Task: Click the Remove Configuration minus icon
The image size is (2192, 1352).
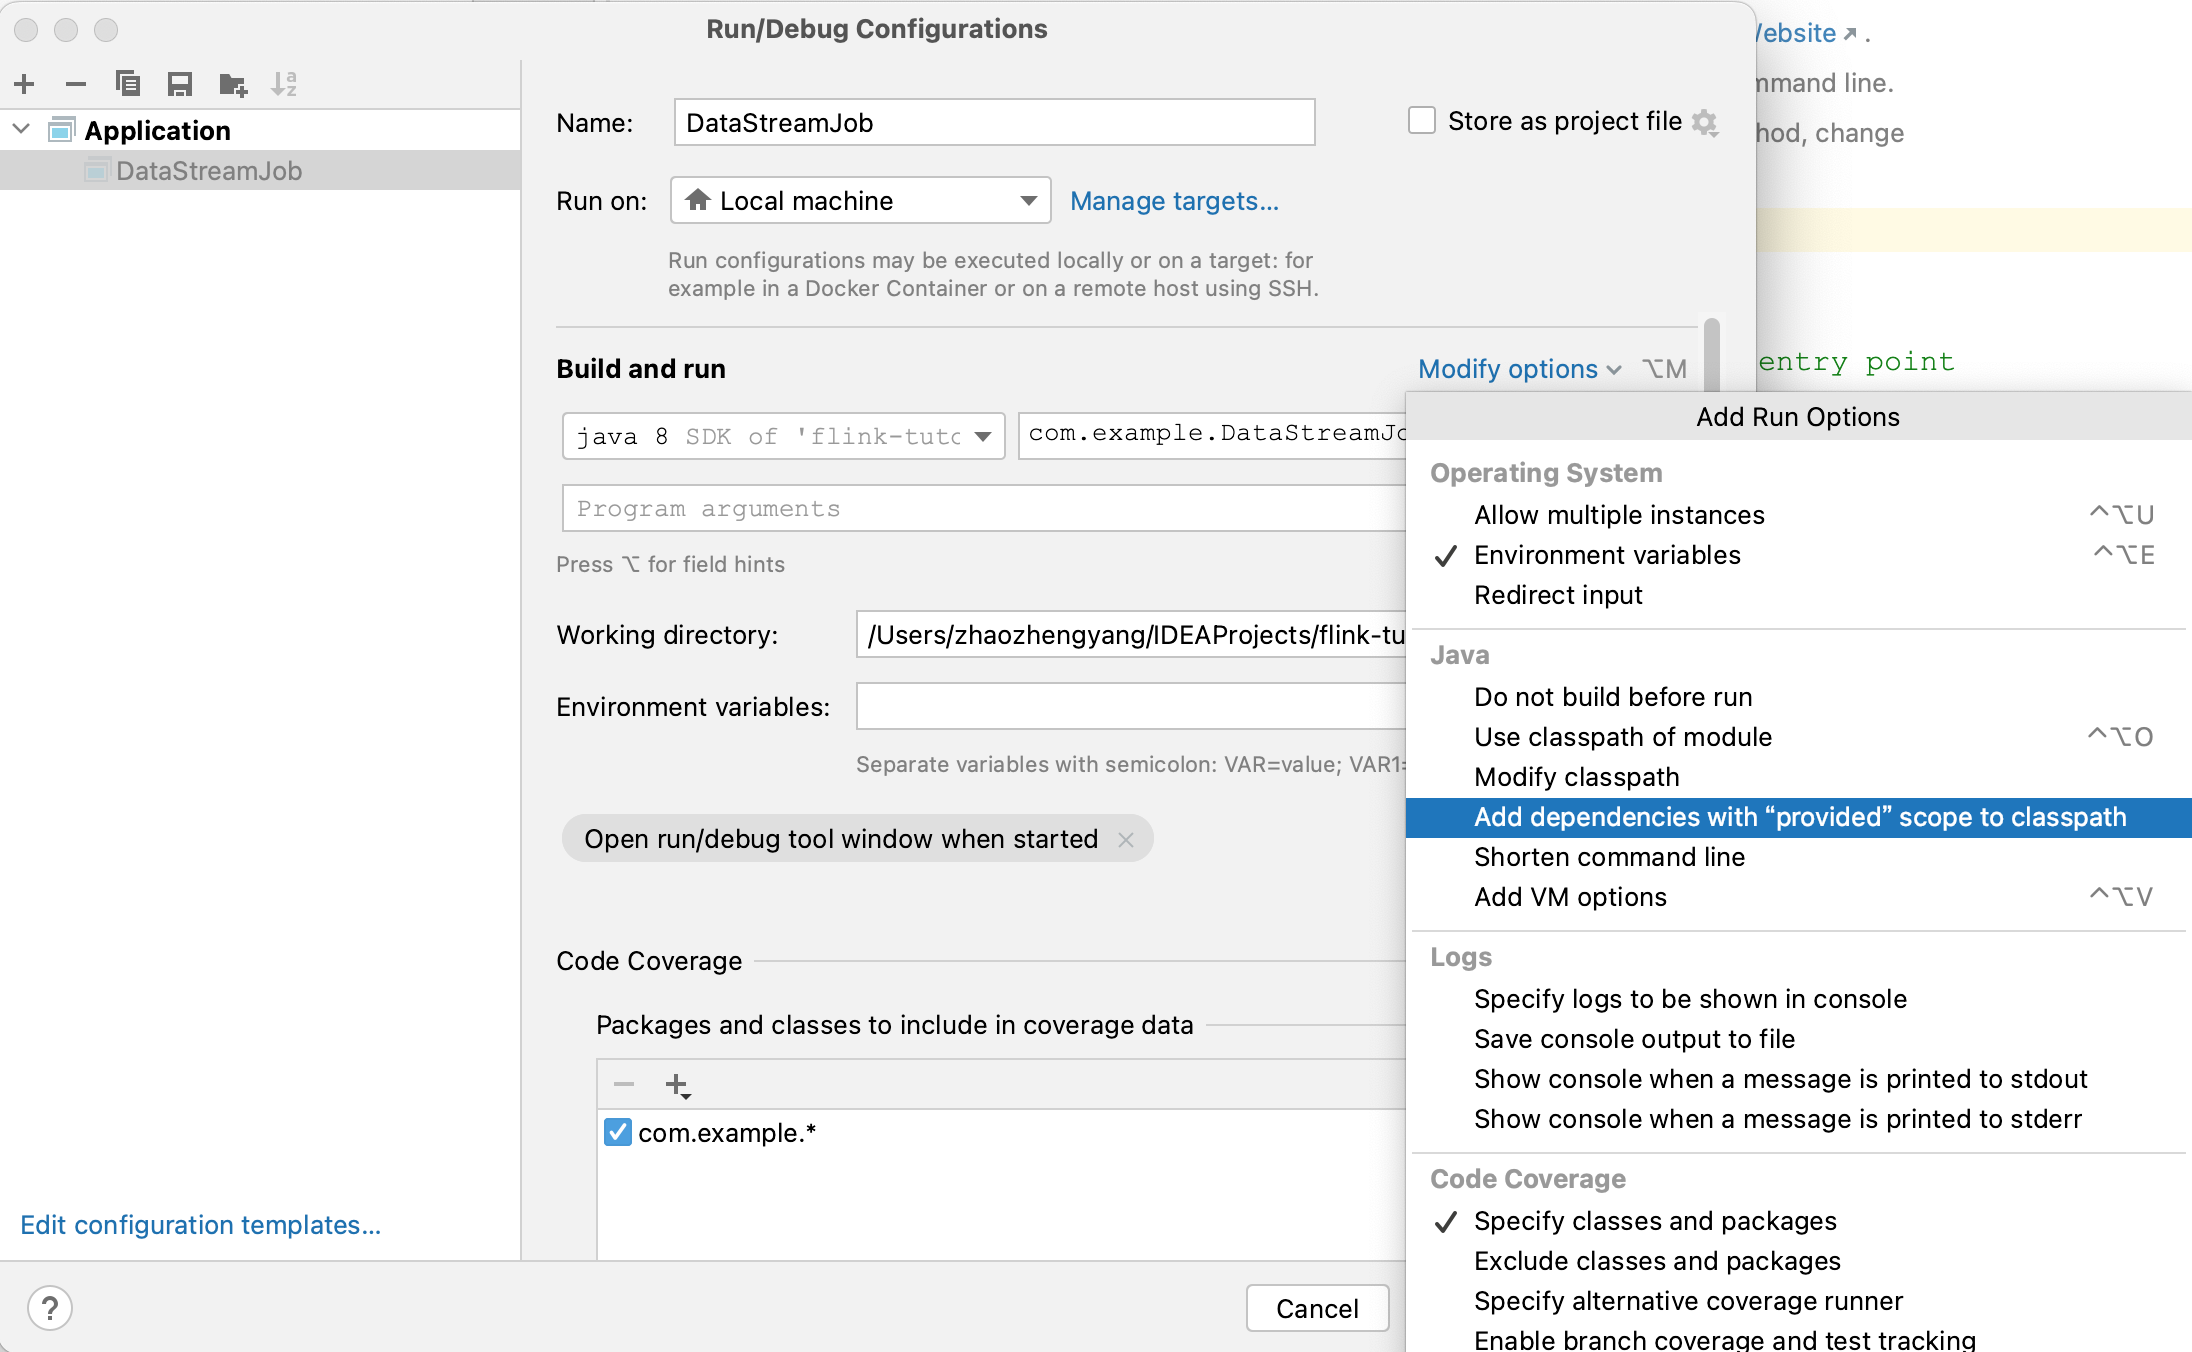Action: coord(76,84)
